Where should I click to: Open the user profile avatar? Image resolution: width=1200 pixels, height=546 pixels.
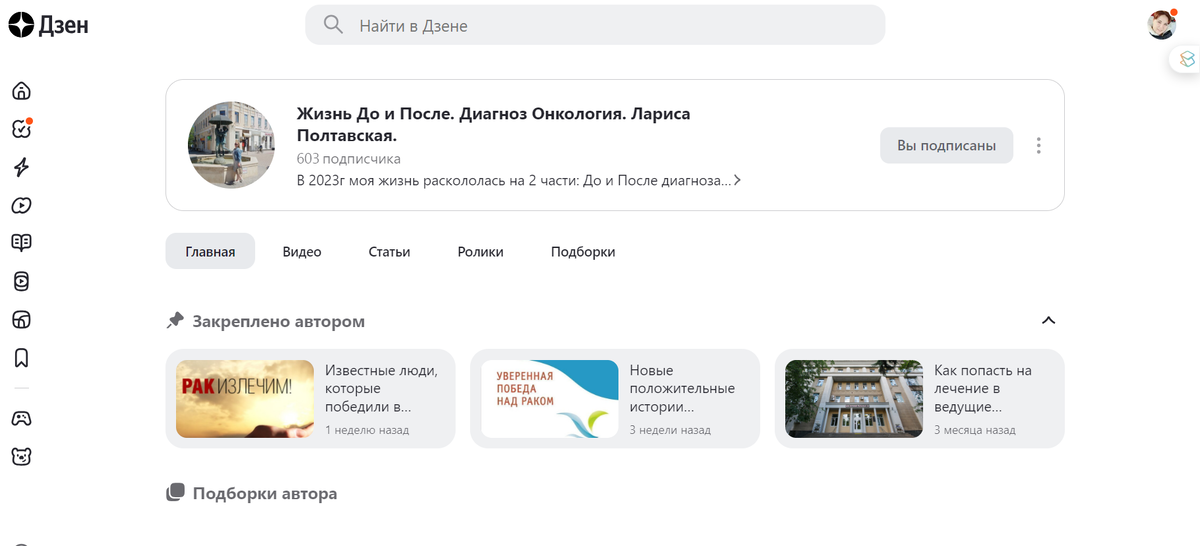1161,25
